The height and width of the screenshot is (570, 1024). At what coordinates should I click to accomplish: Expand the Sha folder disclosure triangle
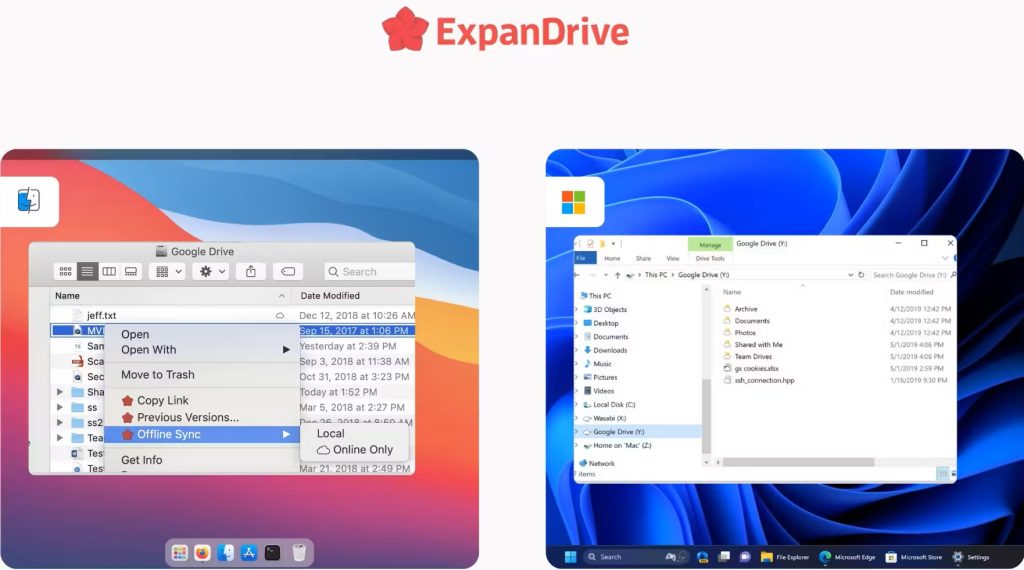point(59,392)
